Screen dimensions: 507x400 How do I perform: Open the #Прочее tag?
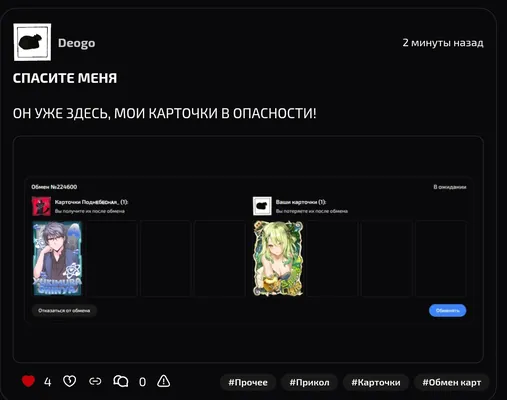point(248,382)
